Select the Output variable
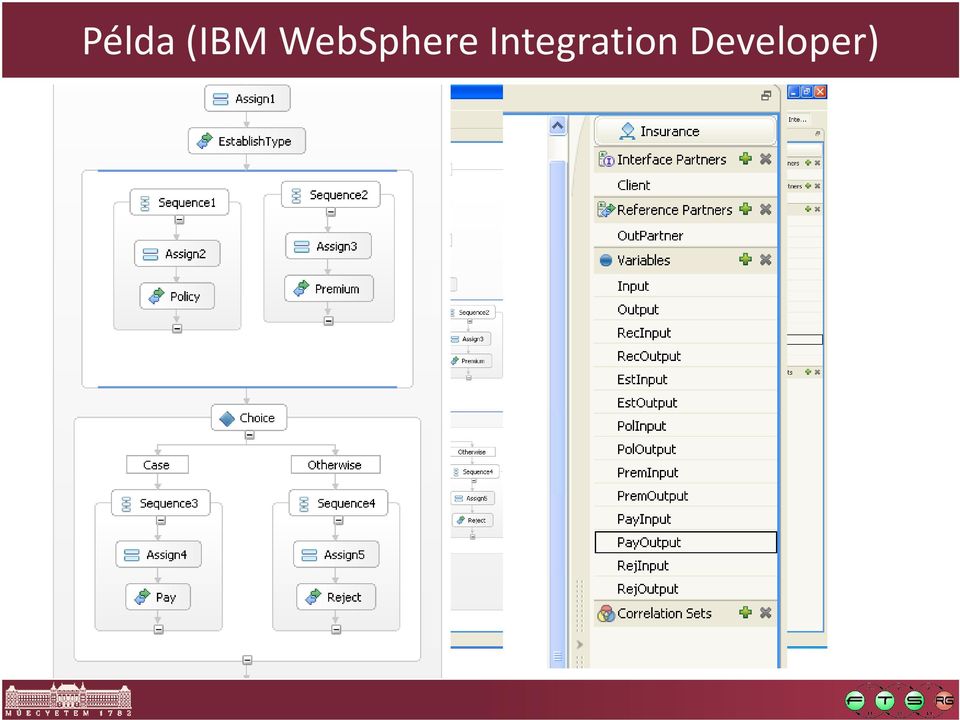The width and height of the screenshot is (960, 720). pos(685,309)
